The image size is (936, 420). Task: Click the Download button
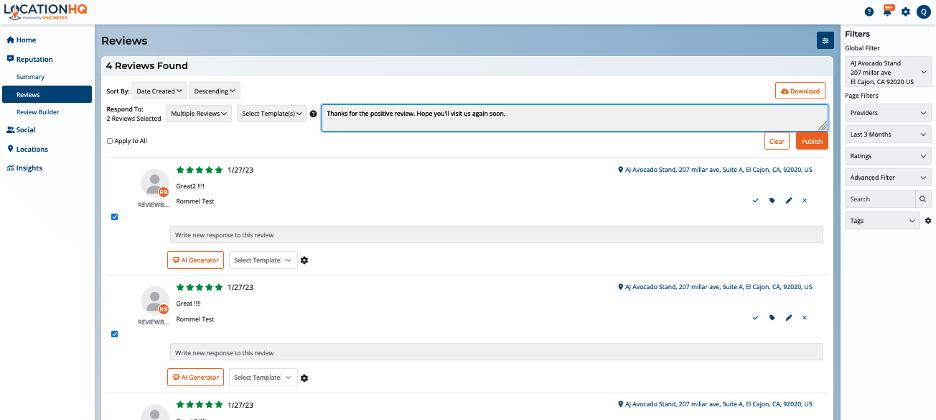[800, 91]
